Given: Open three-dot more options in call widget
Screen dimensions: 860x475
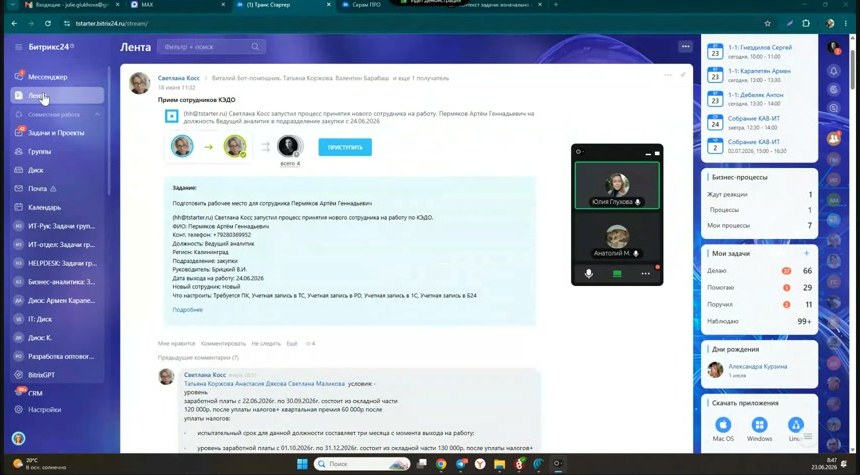Looking at the screenshot, I should 646,273.
